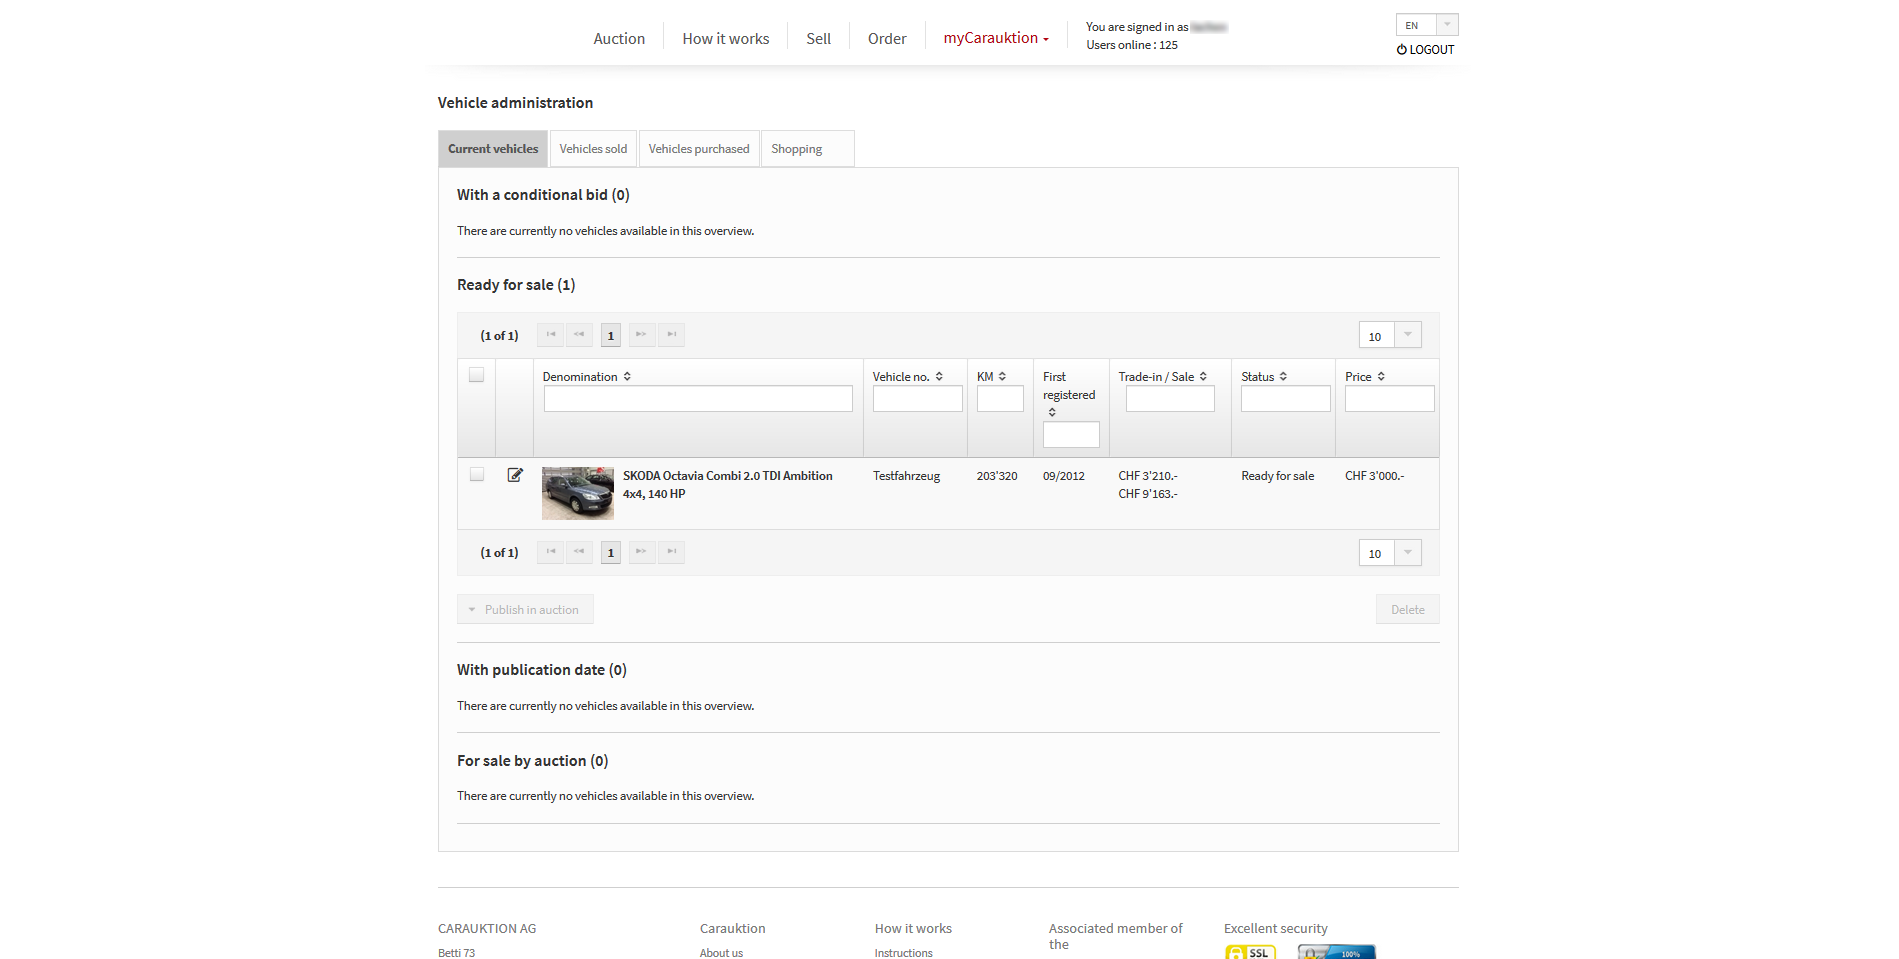The width and height of the screenshot is (1899, 959).
Task: Sort by Vehicle no. column arrows
Action: coord(939,377)
